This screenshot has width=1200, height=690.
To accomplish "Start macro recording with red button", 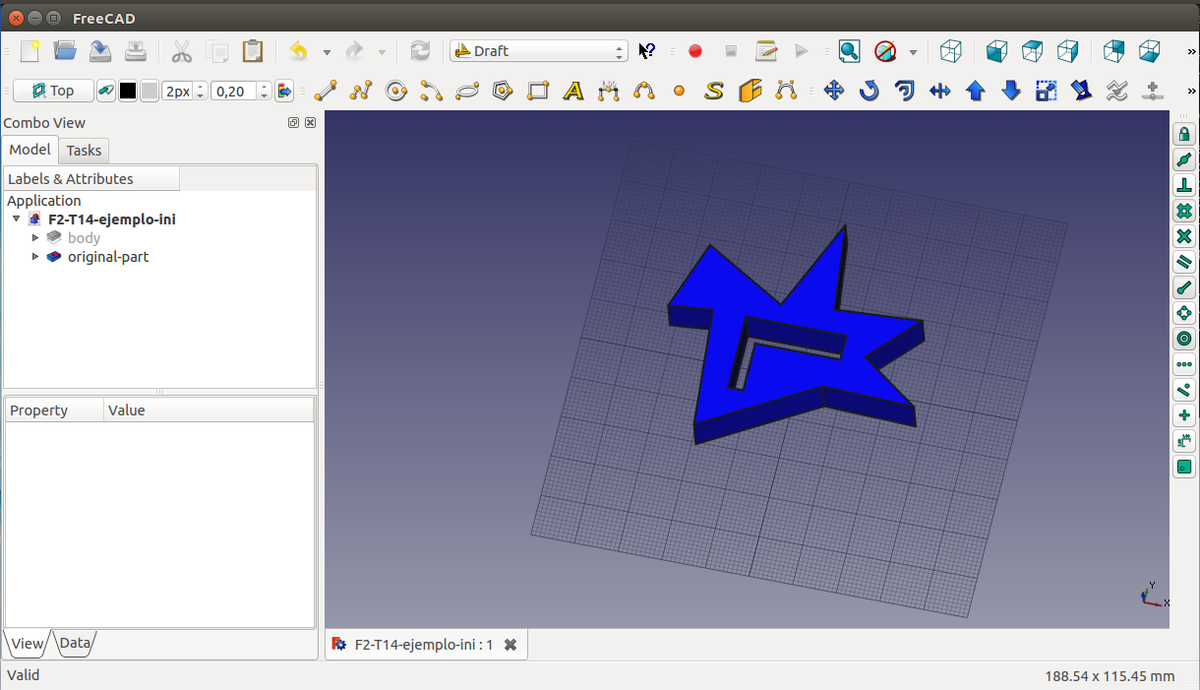I will pyautogui.click(x=695, y=51).
